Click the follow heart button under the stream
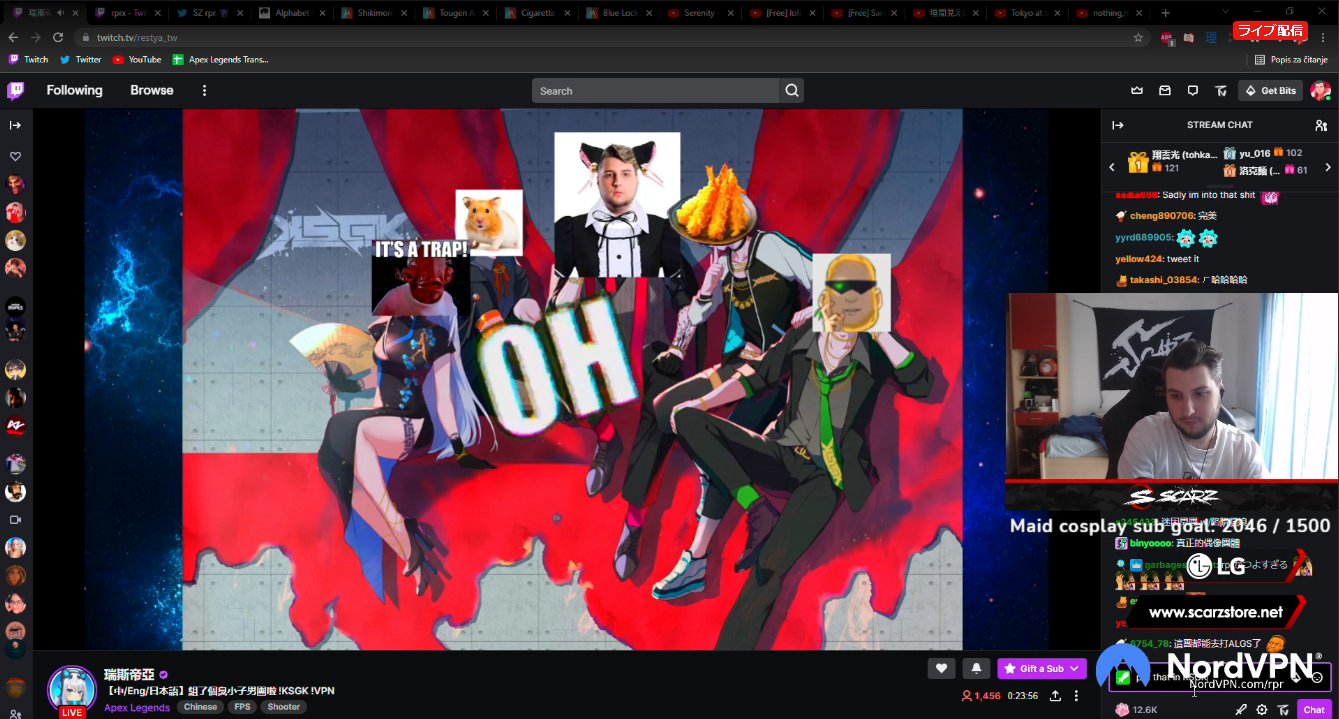 pos(941,668)
